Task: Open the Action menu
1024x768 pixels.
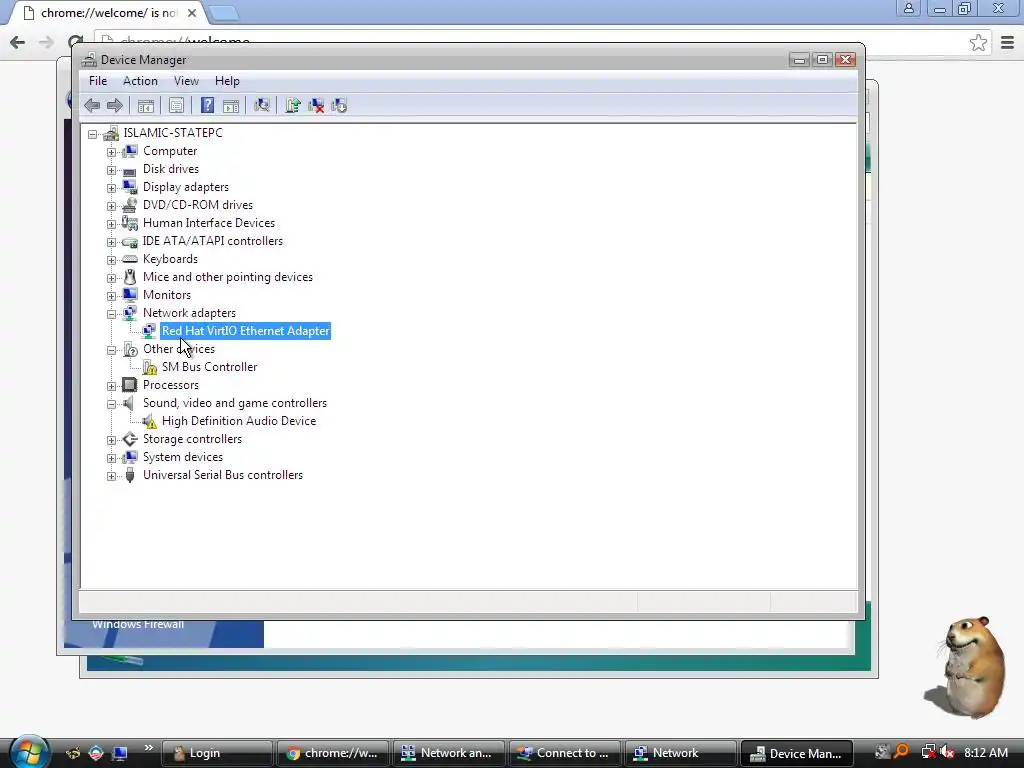Action: pos(140,81)
